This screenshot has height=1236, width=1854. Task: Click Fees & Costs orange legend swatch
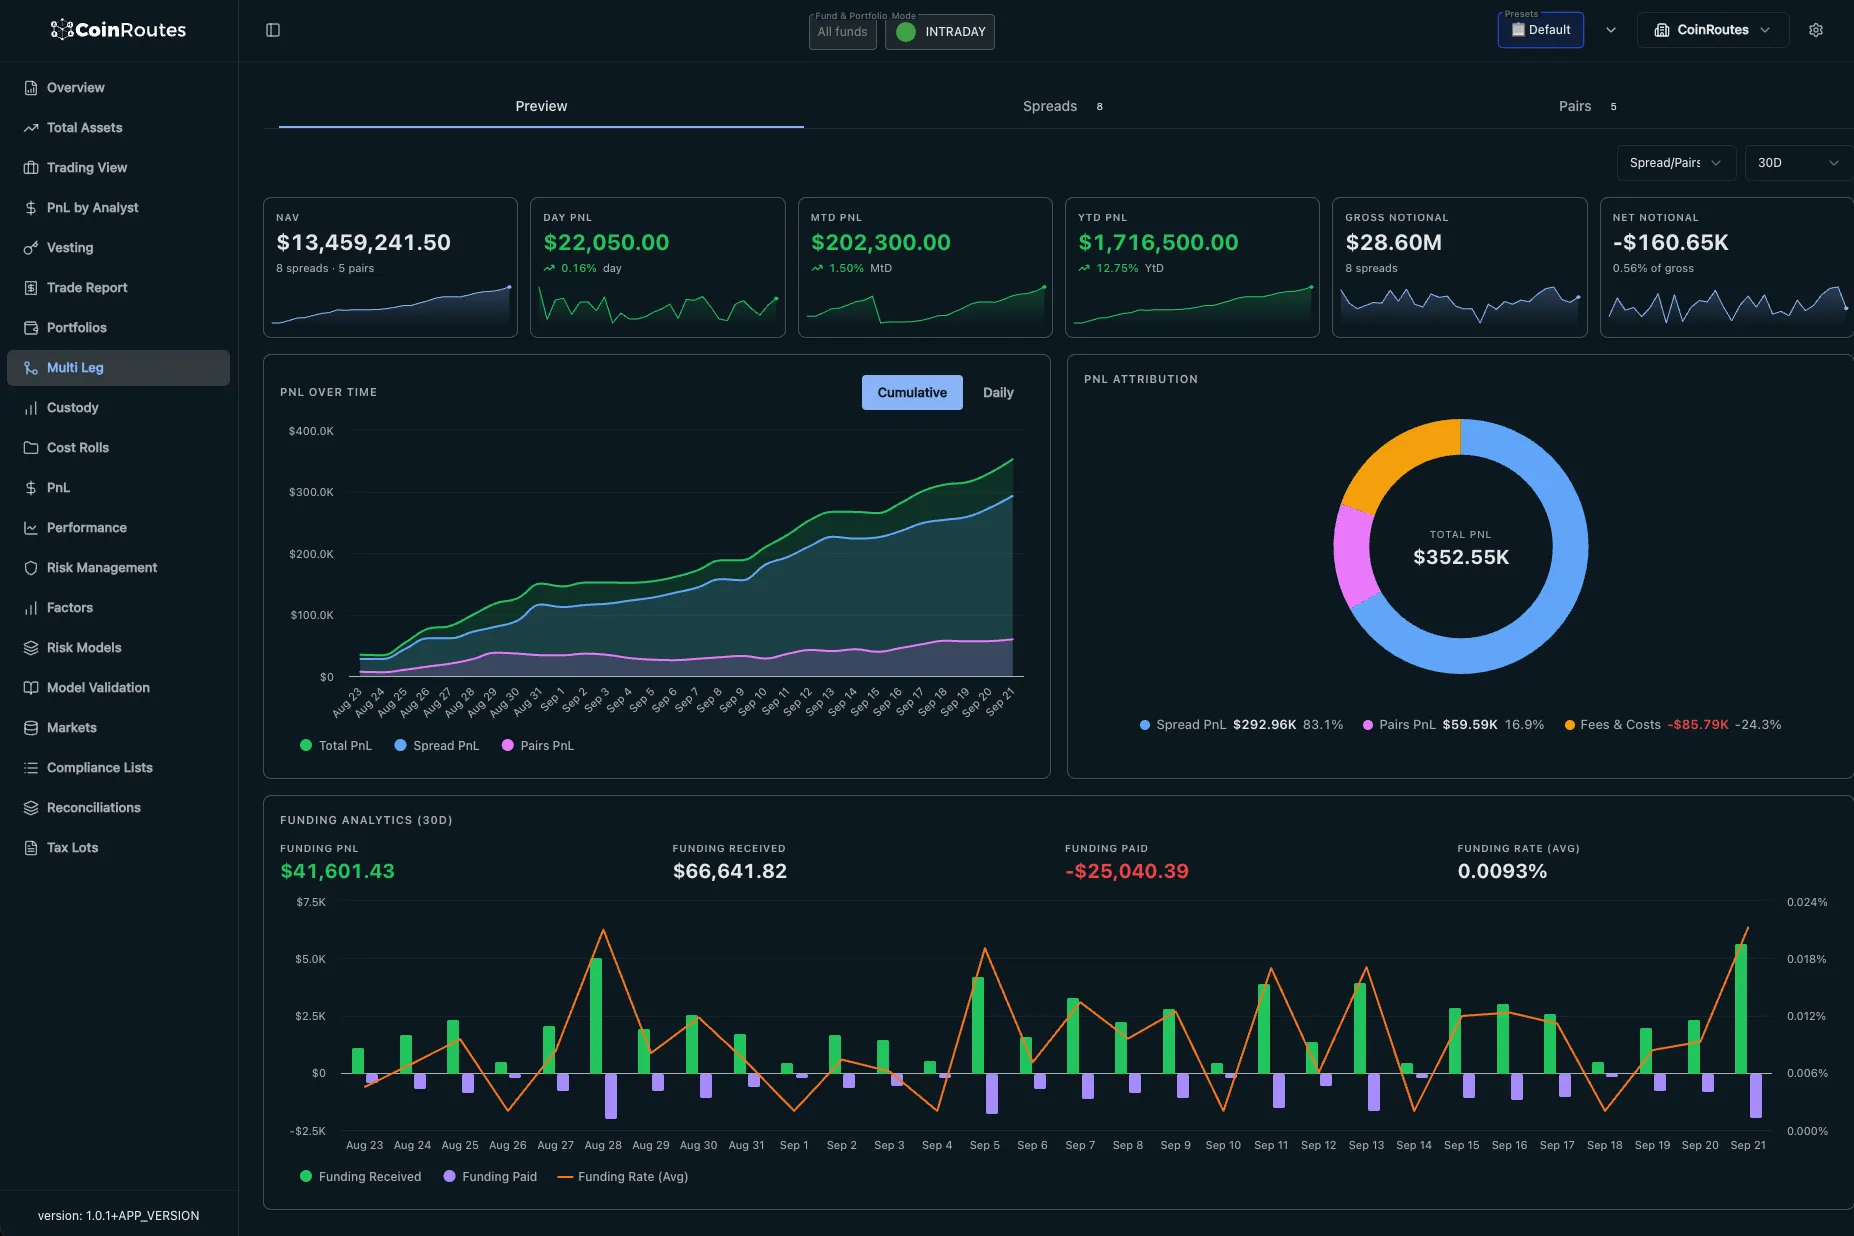(x=1569, y=725)
